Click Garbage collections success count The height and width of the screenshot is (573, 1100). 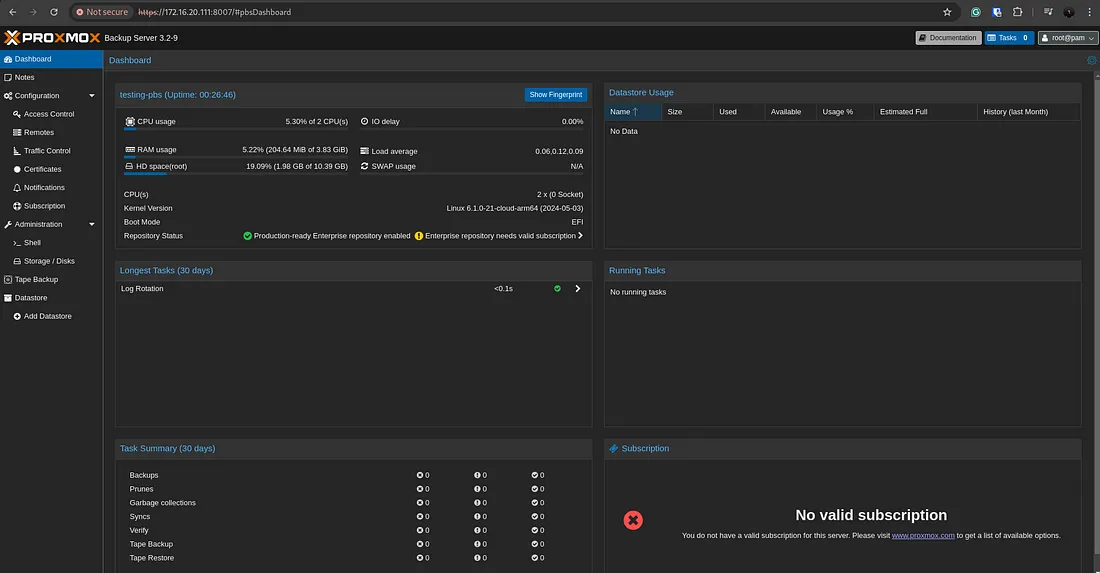coord(538,503)
